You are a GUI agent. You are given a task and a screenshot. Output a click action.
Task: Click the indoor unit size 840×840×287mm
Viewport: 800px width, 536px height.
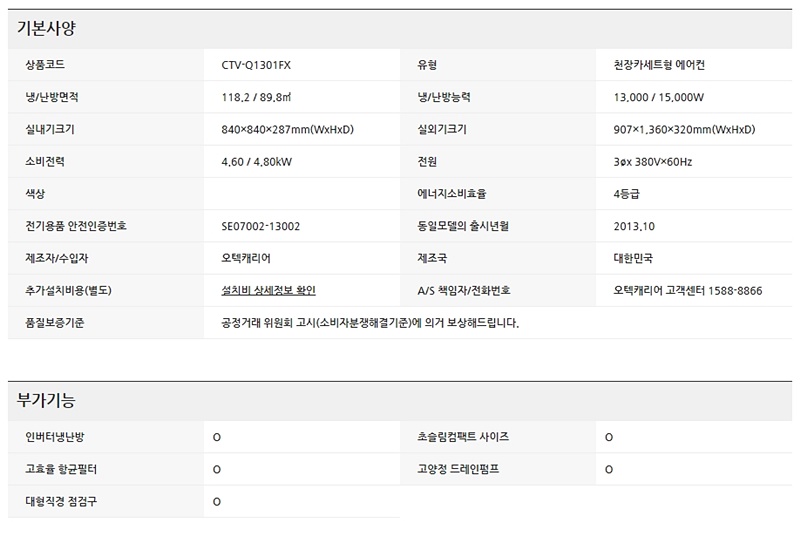click(287, 130)
